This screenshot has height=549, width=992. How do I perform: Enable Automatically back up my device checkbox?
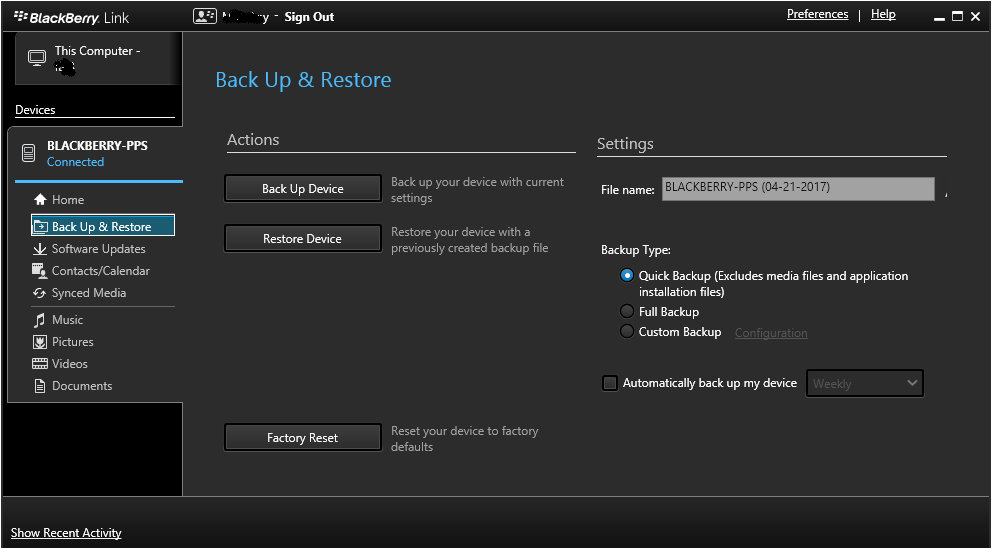(x=610, y=383)
